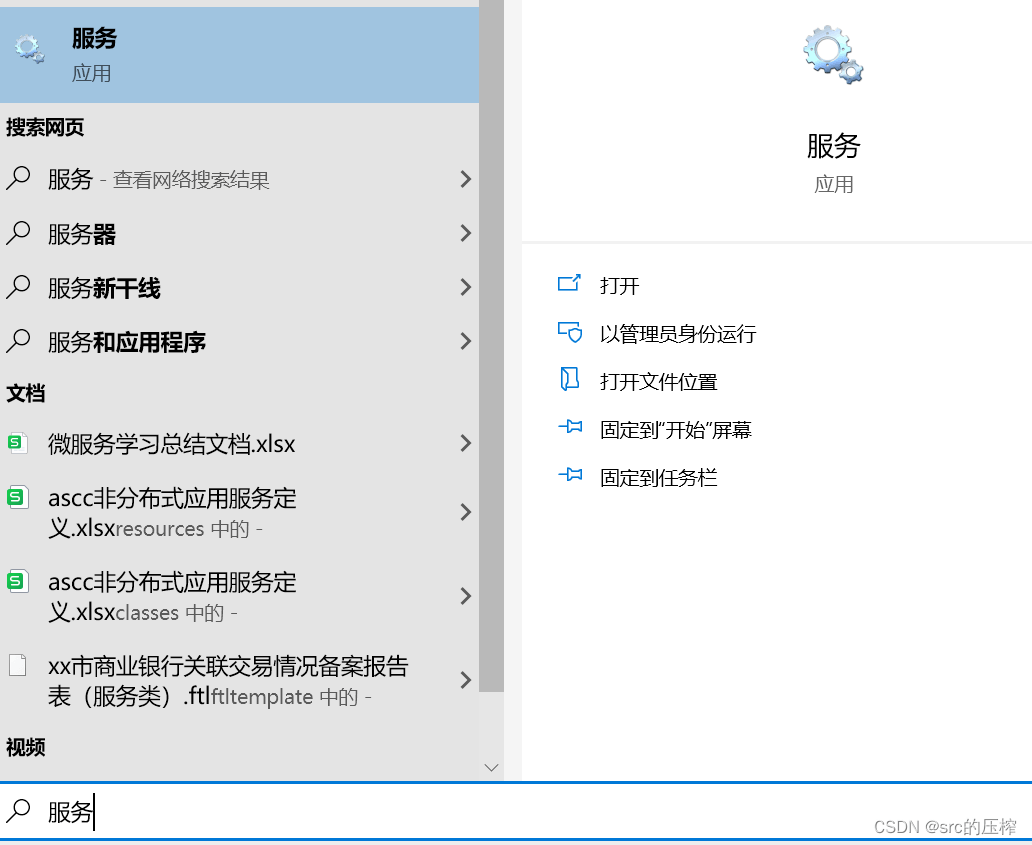The height and width of the screenshot is (845, 1032).
Task: Choose 固定到"开始"屏幕
Action: click(x=675, y=430)
